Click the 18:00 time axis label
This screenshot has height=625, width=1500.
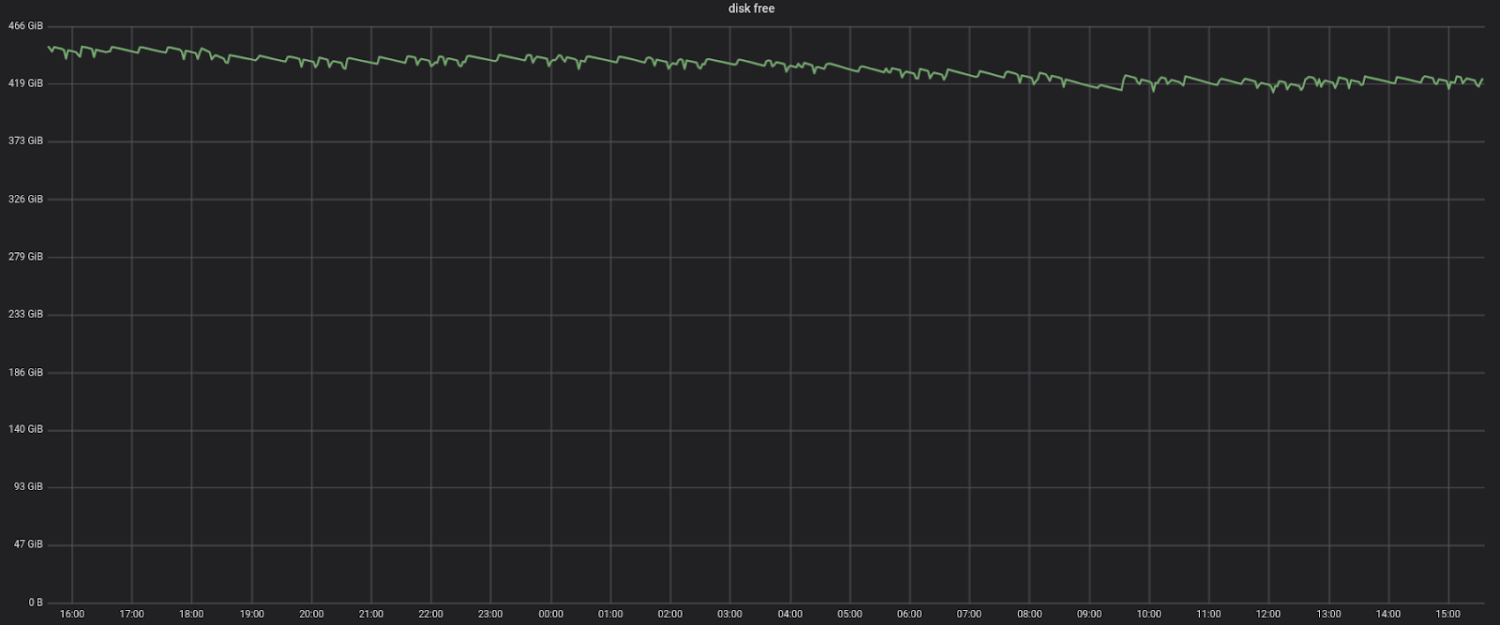click(192, 614)
